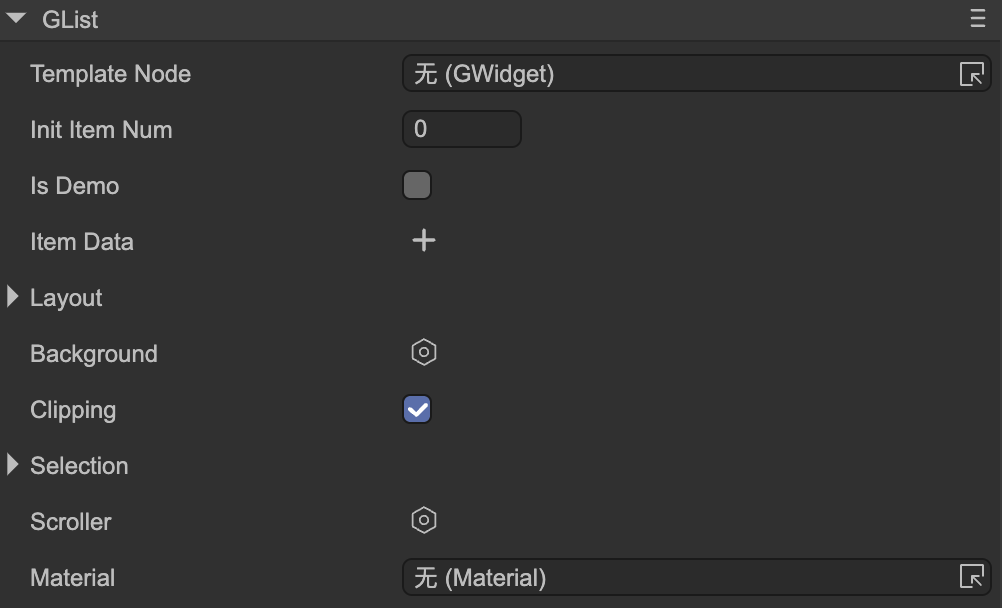Expand the Selection section
The image size is (1002, 608).
pos(13,465)
